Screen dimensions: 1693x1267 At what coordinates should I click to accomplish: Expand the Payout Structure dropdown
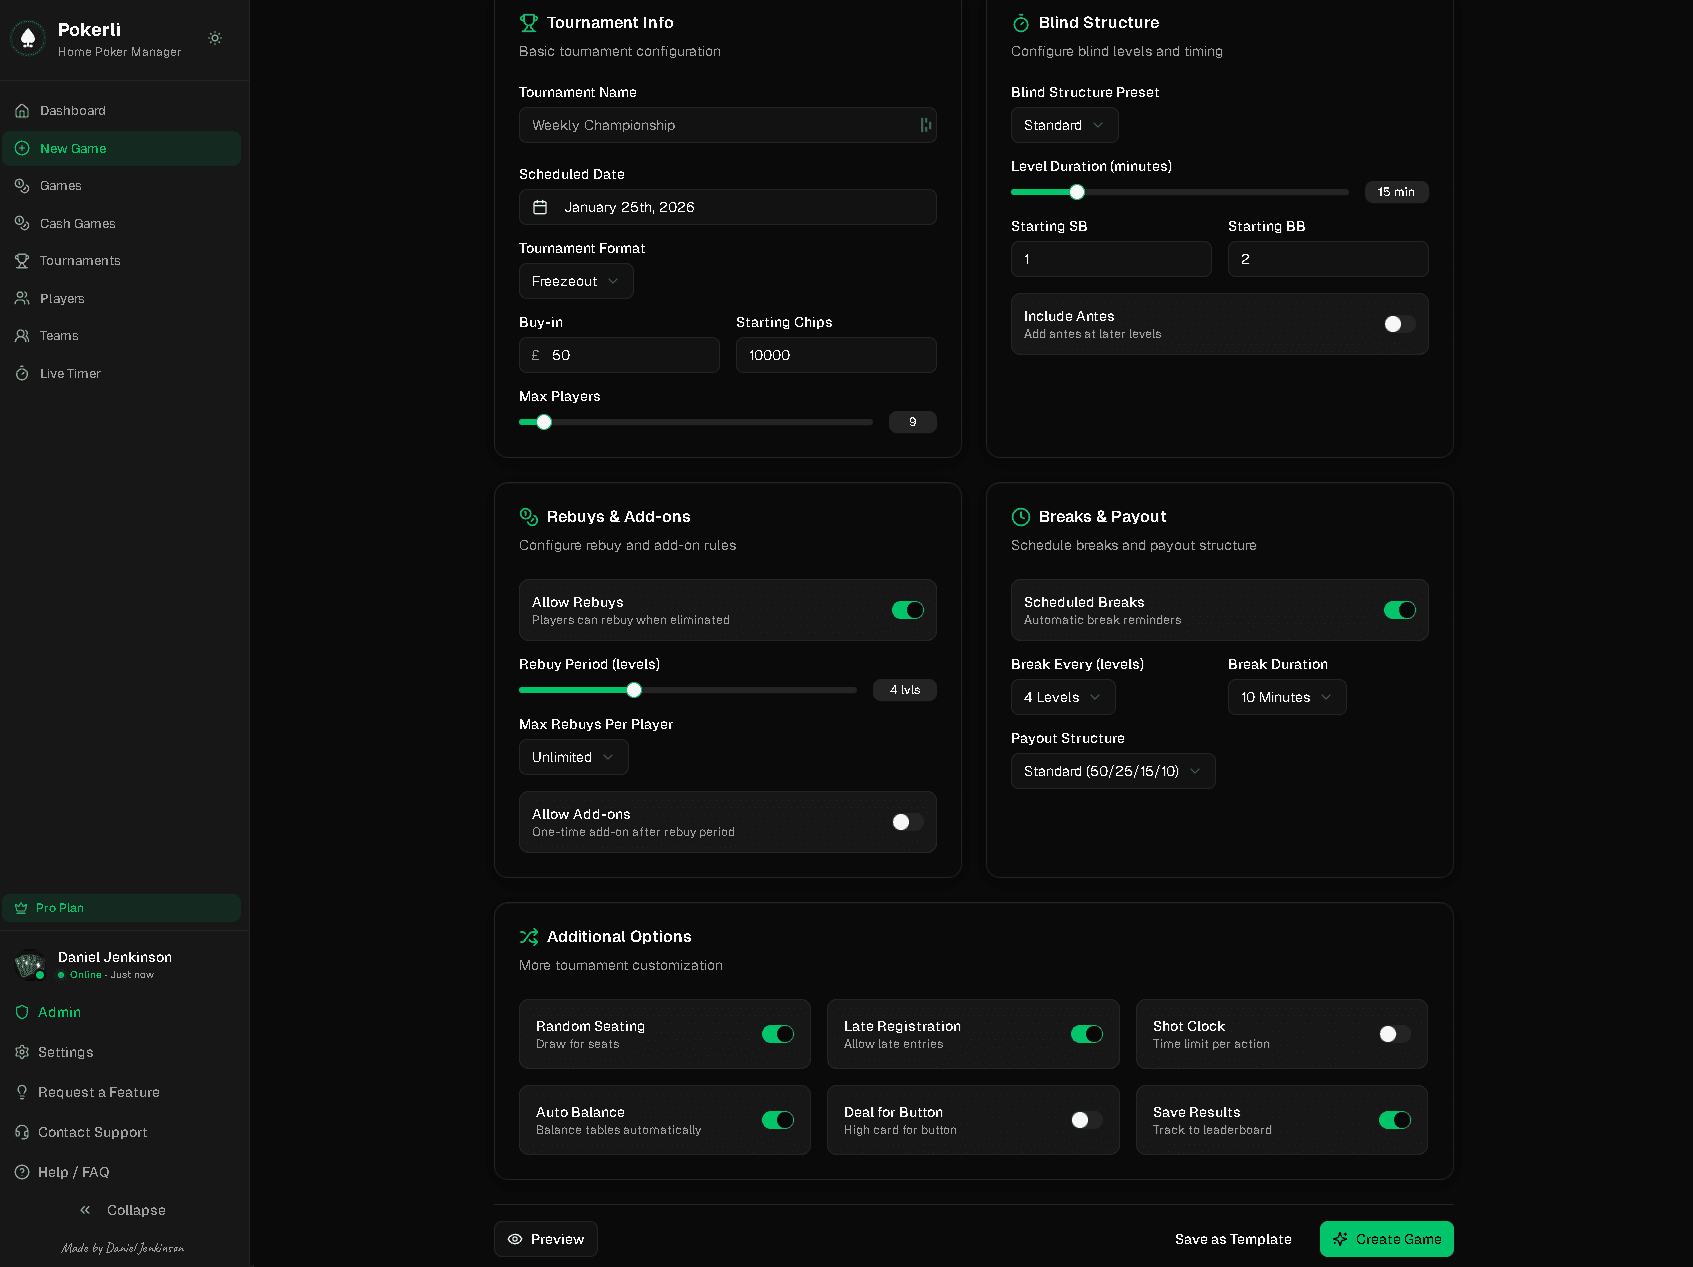tap(1113, 771)
